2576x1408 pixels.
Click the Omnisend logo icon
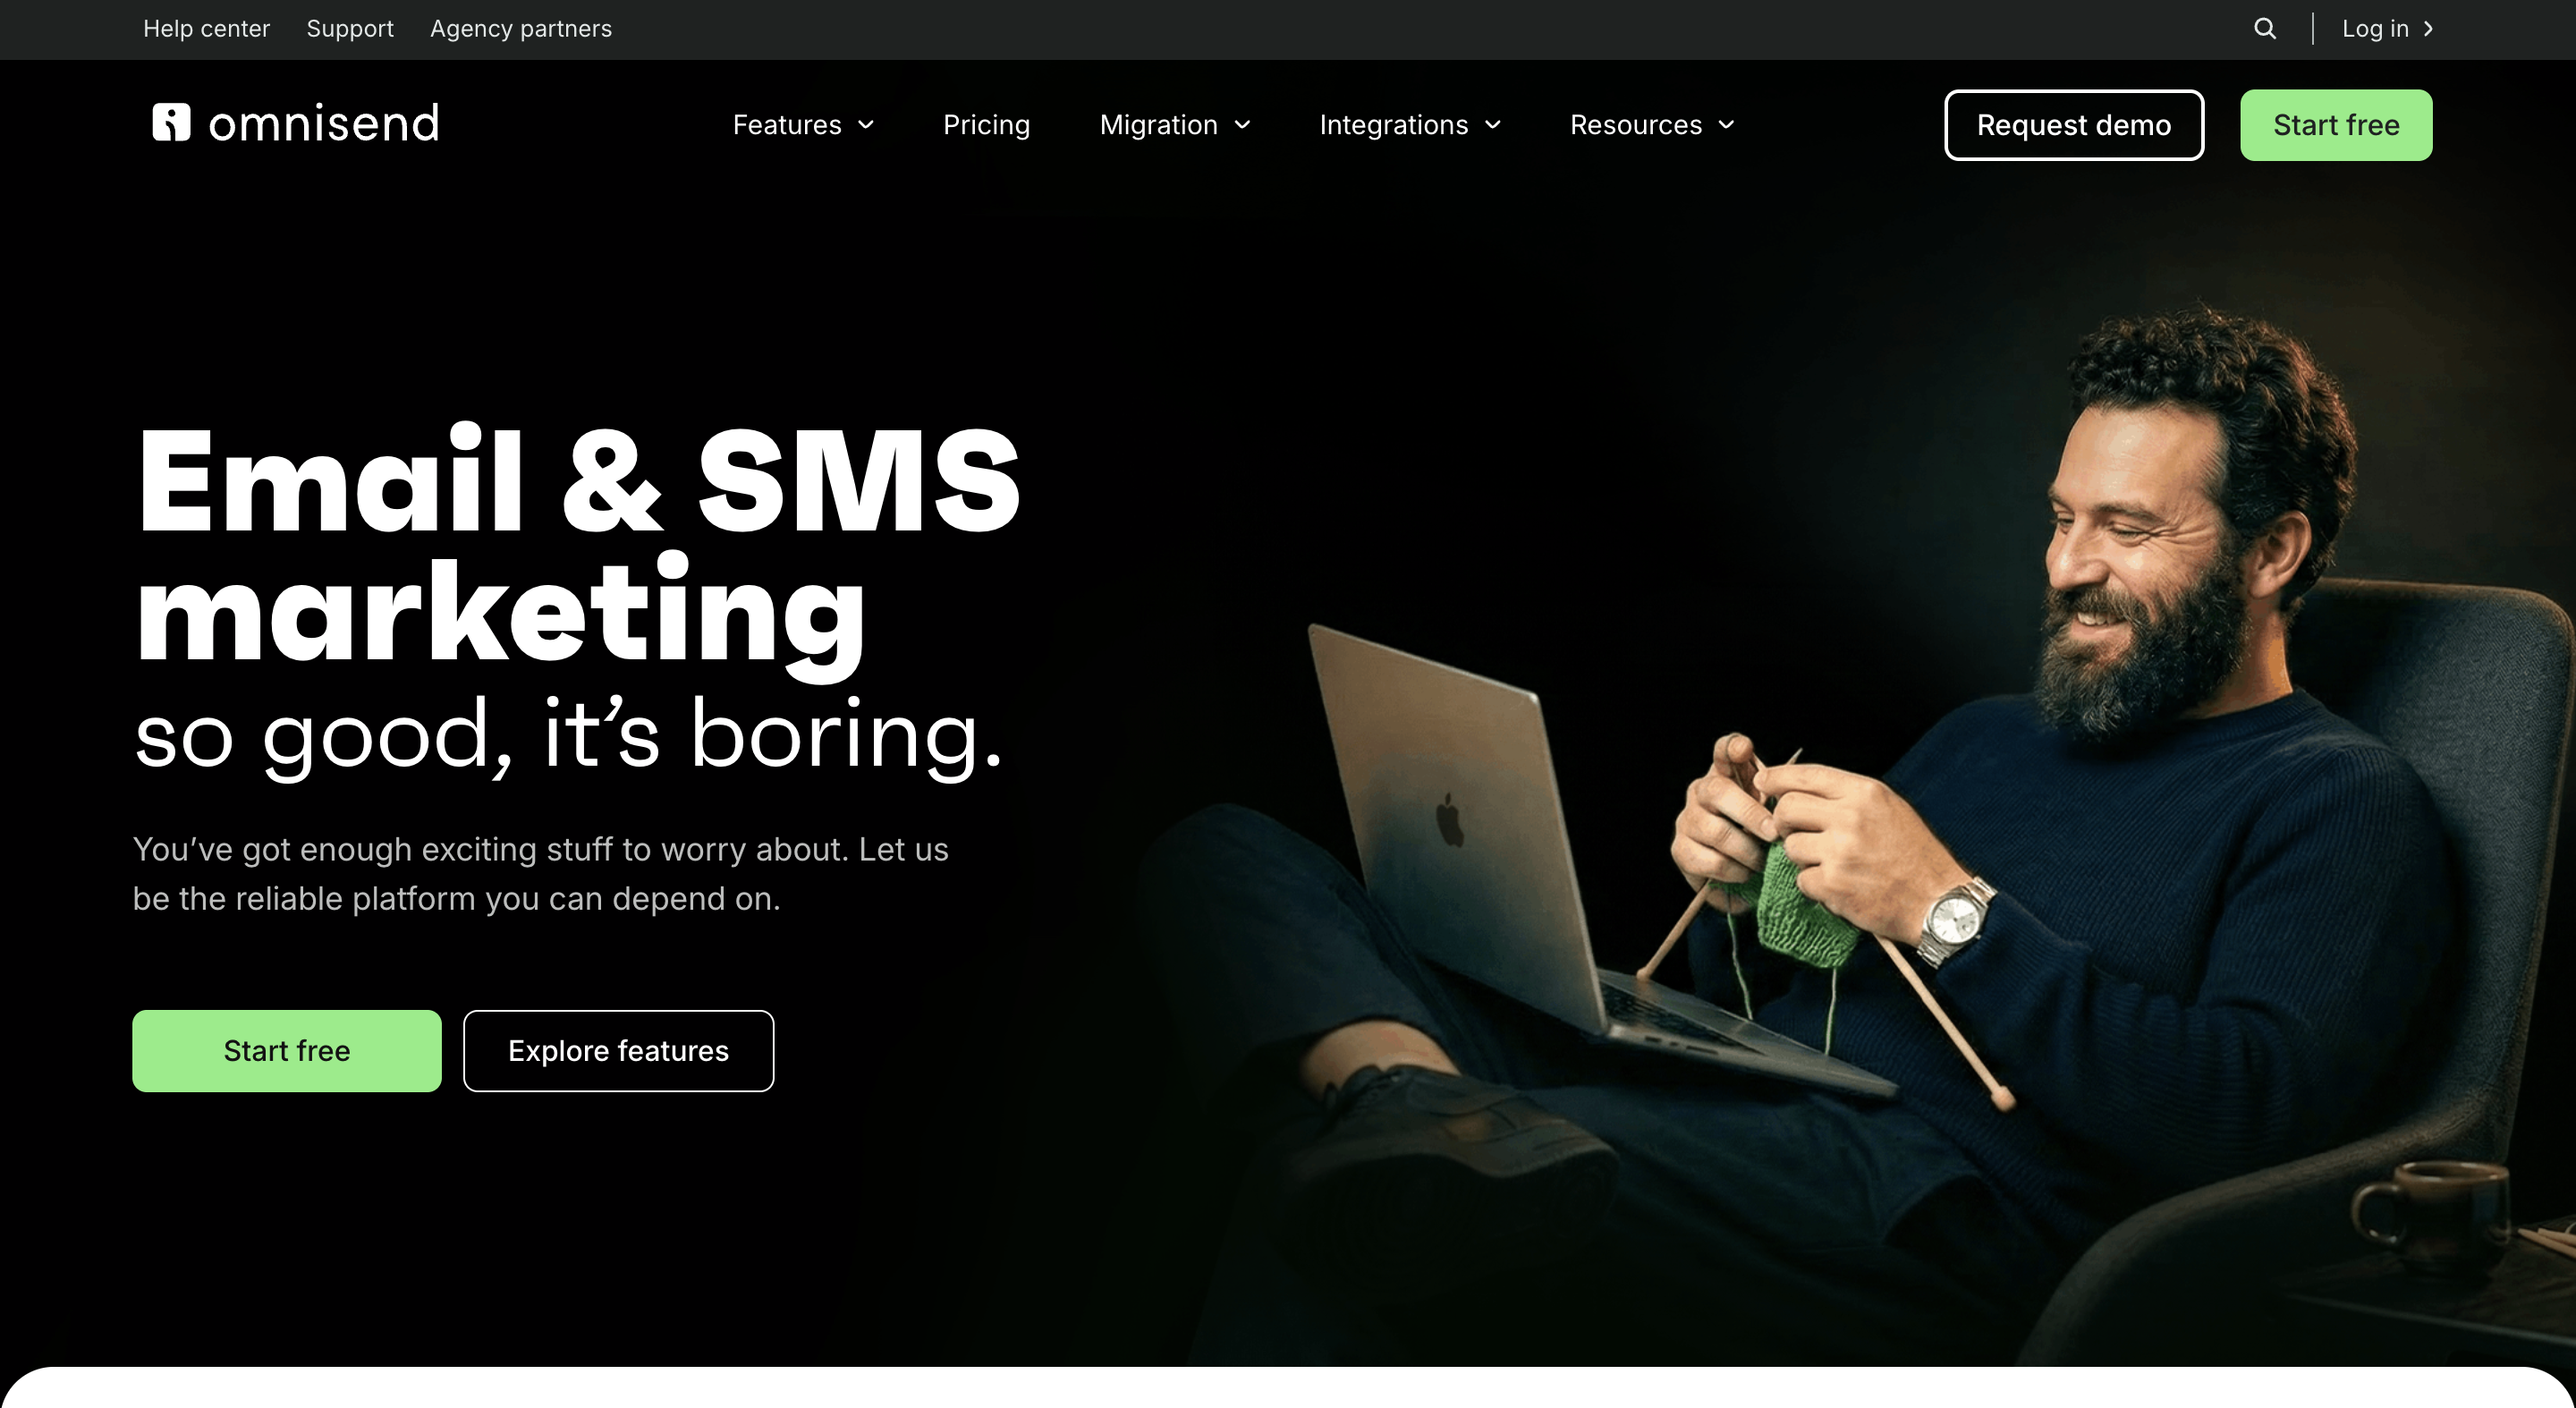171,122
